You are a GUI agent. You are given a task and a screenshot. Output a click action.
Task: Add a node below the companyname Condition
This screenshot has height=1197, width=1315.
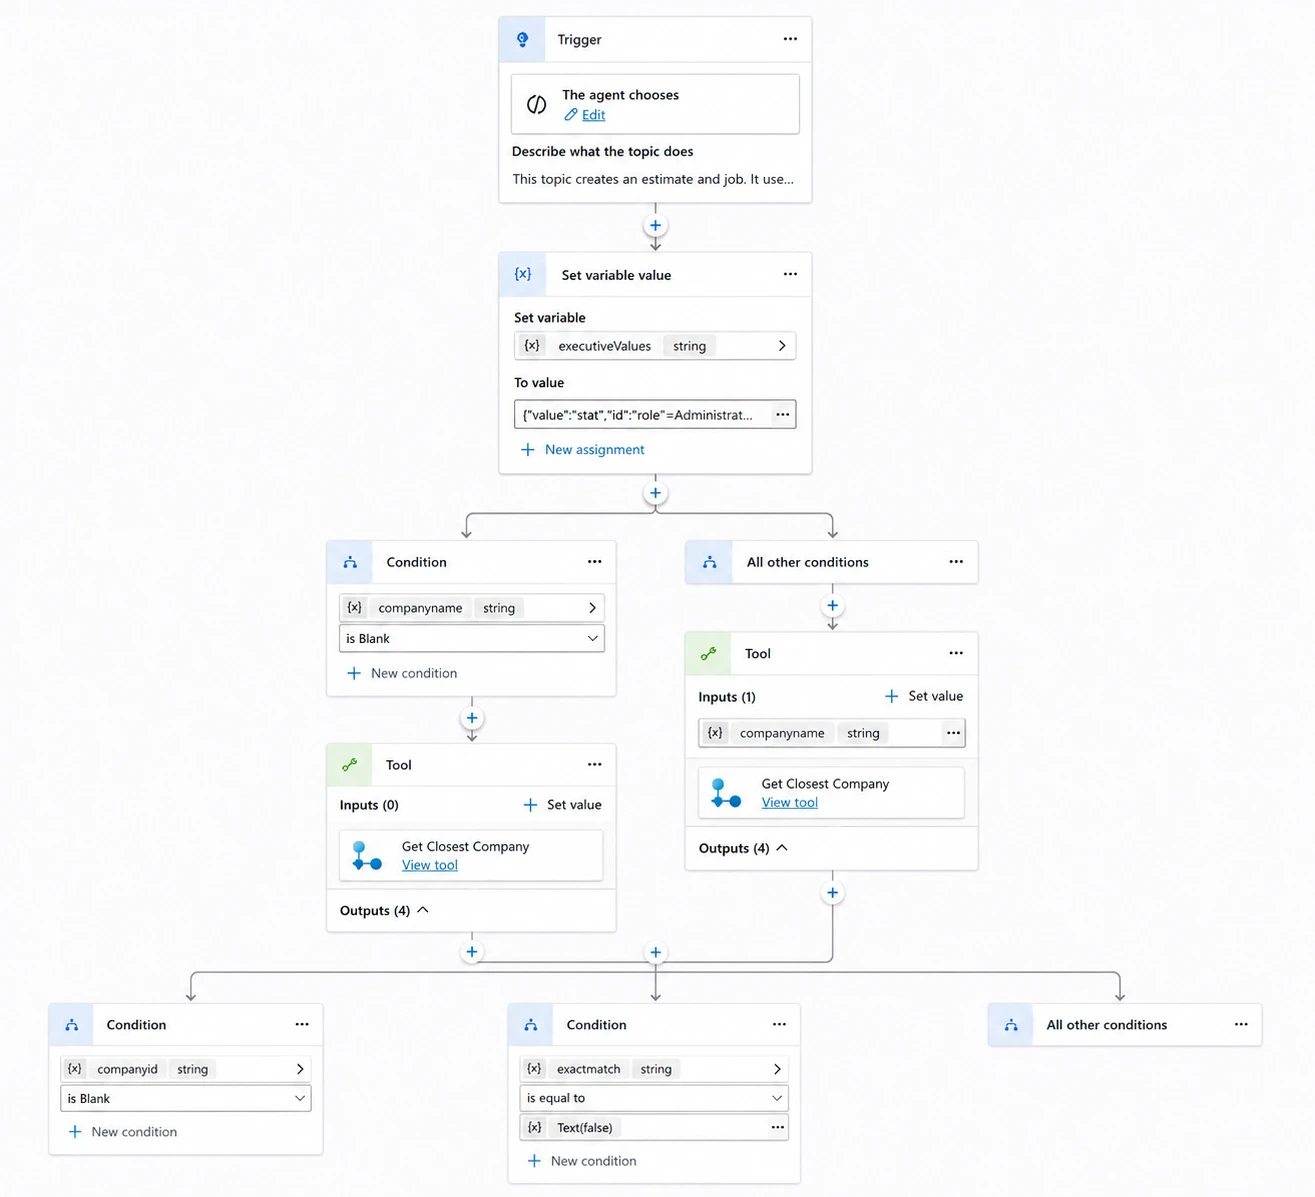tap(472, 718)
